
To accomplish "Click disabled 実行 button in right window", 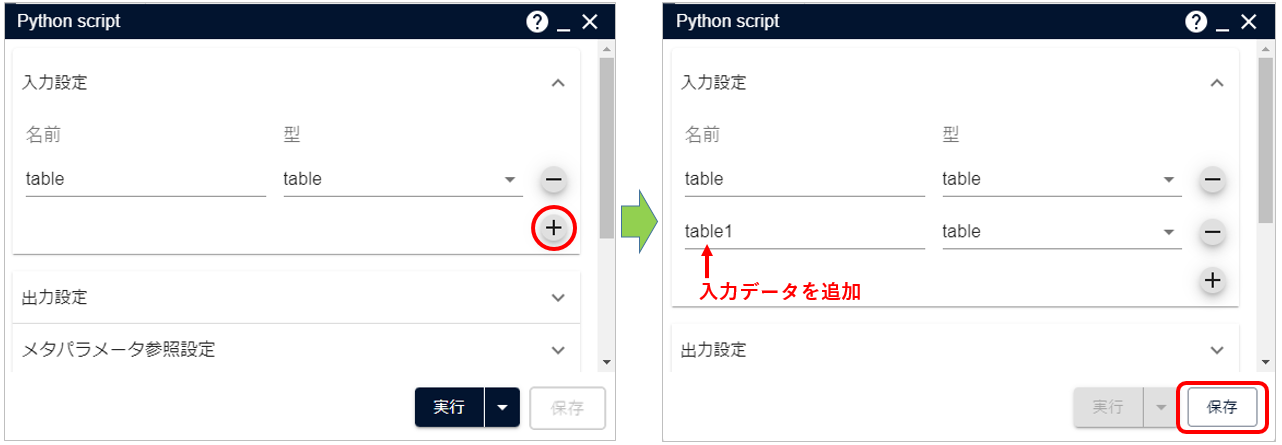I will tap(1108, 407).
